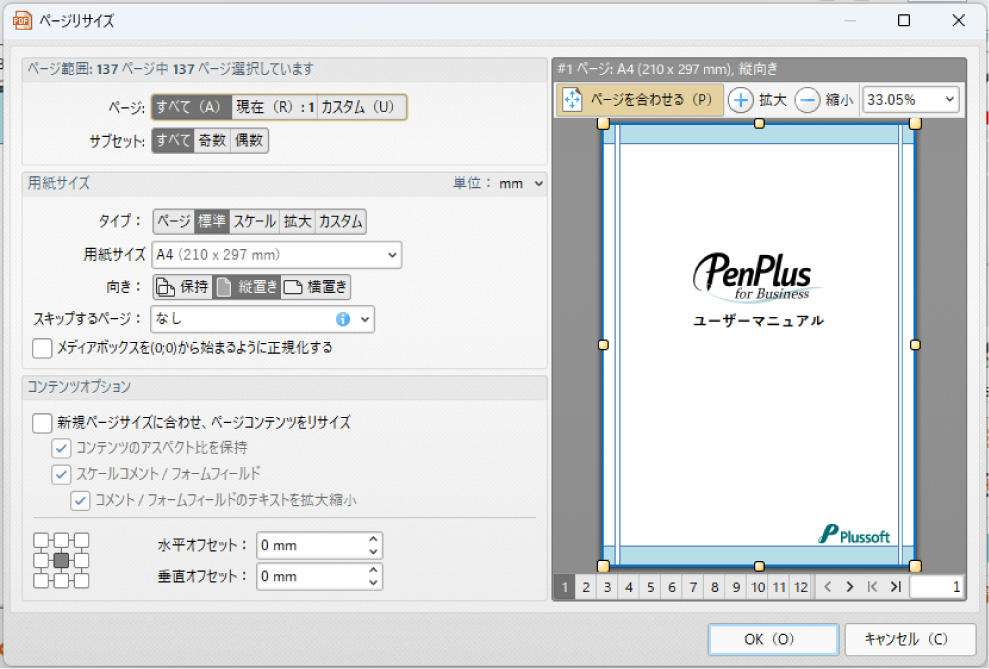The image size is (989, 669).
Task: Toggle スケールコメント / フォームフィールド checkbox
Action: click(x=61, y=474)
